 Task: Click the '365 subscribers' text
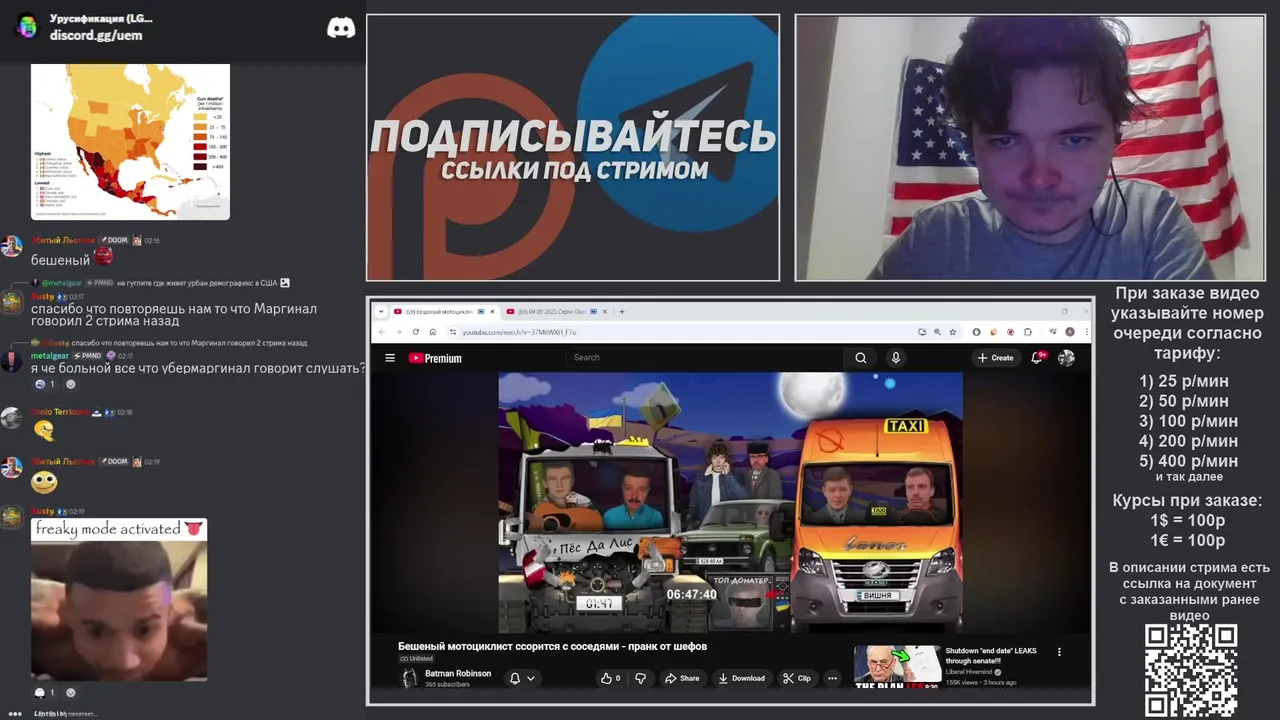tap(447, 684)
